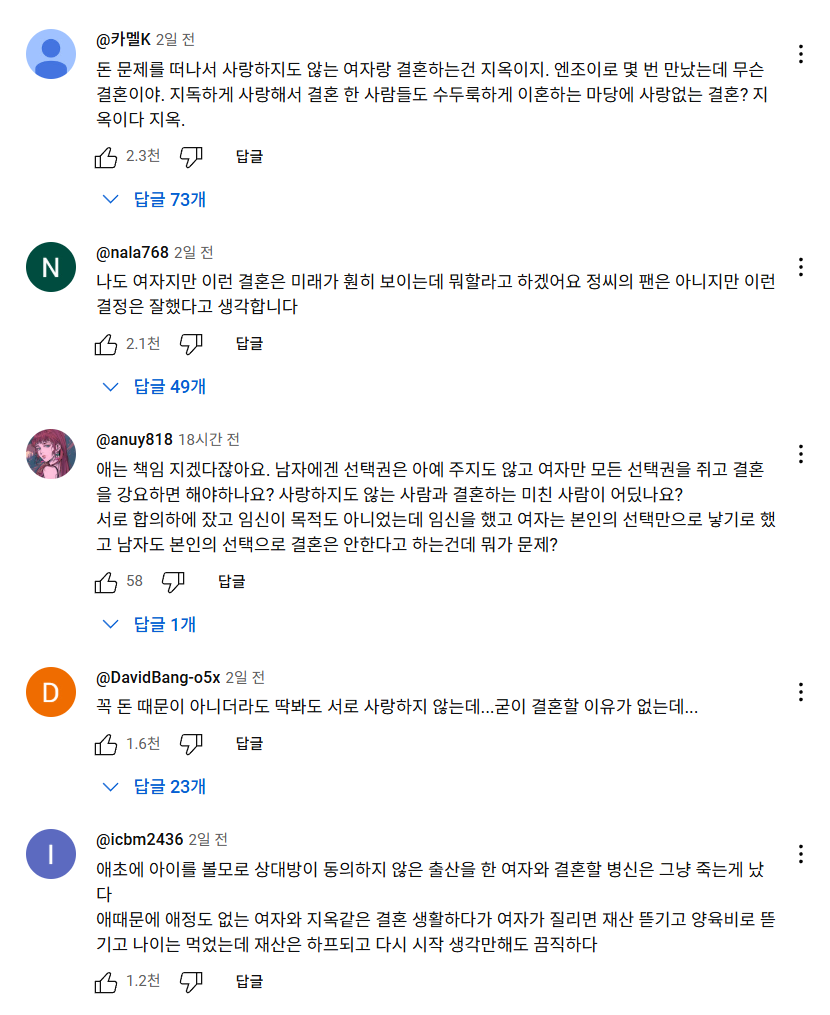Open action menu for @anuy818's comment
Image resolution: width=830 pixels, height=1015 pixels.
pos(800,454)
